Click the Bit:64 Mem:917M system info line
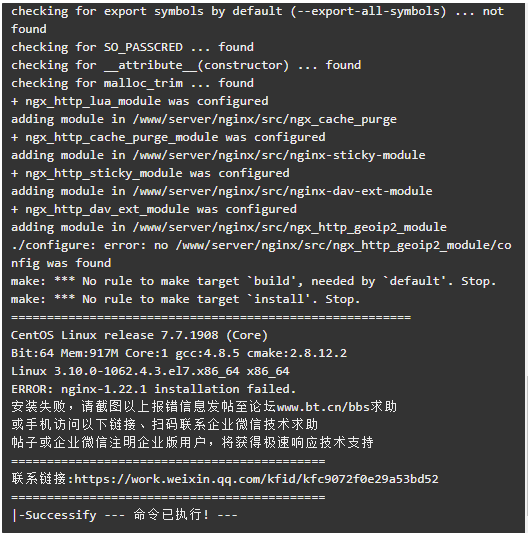Image resolution: width=528 pixels, height=536 pixels. point(179,353)
